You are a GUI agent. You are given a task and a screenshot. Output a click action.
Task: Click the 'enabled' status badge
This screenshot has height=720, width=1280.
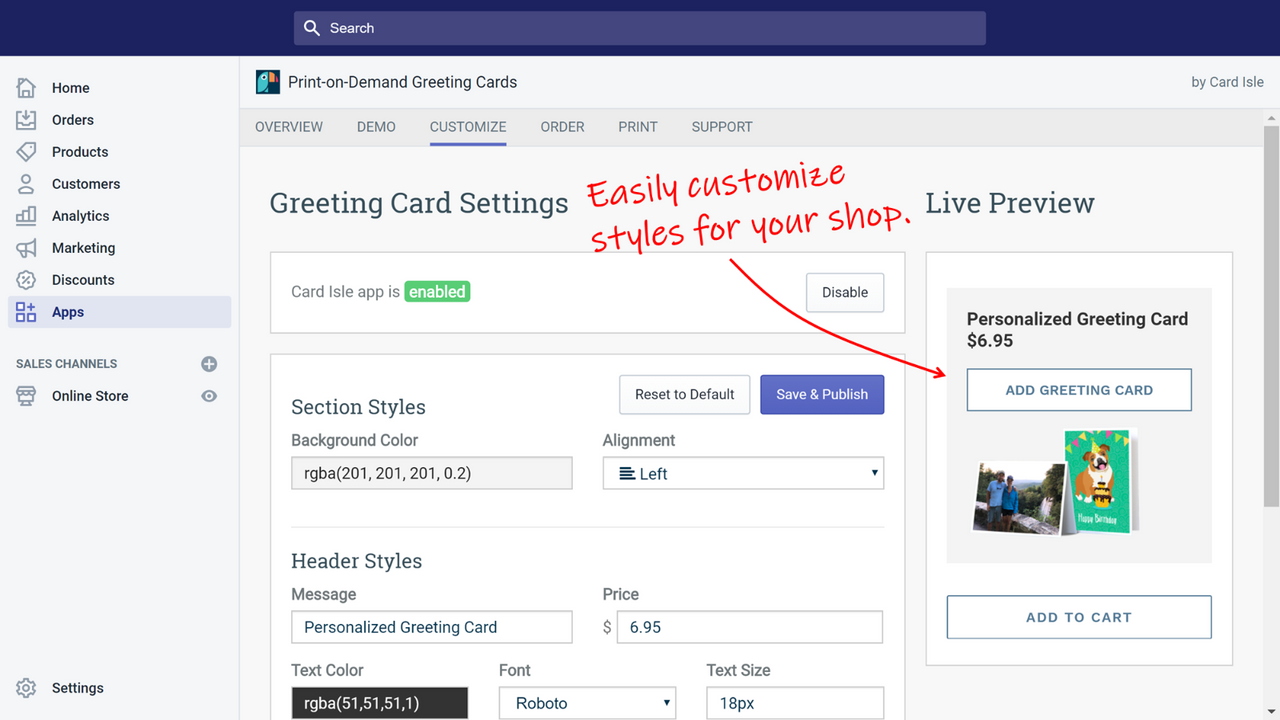point(437,292)
